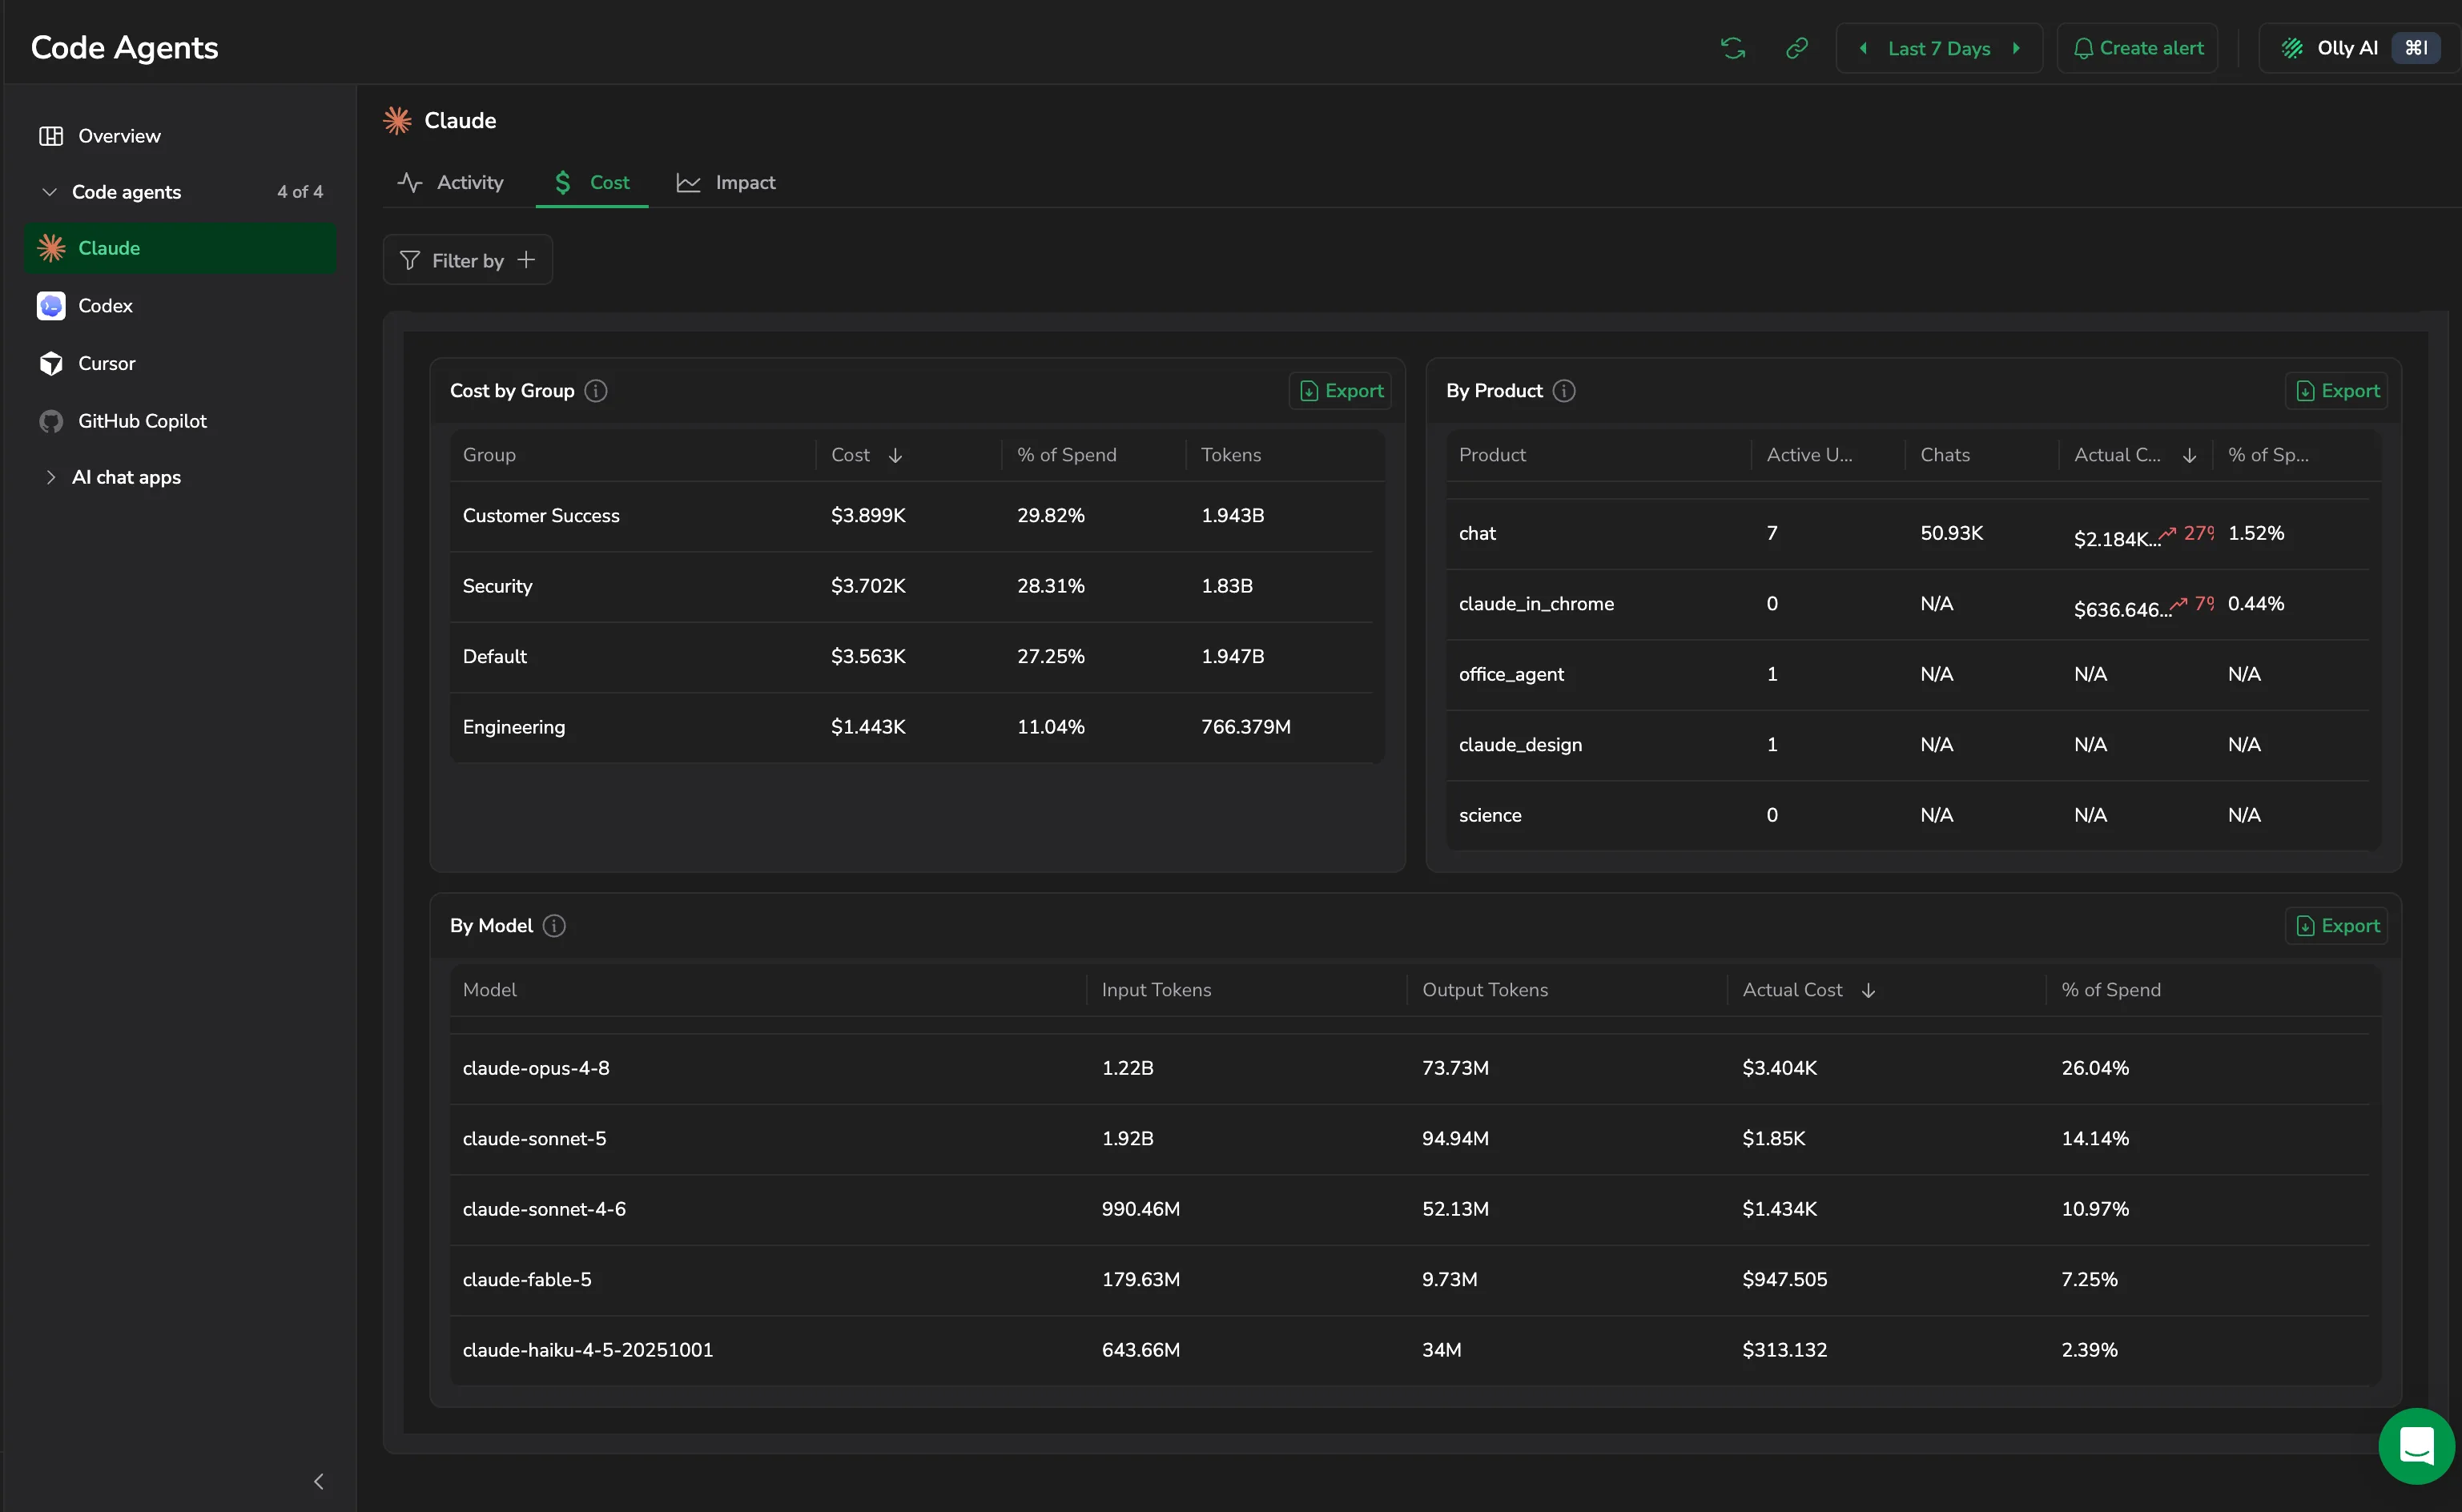2462x1512 pixels.
Task: Sort by % of Spend in group table
Action: (x=1067, y=455)
